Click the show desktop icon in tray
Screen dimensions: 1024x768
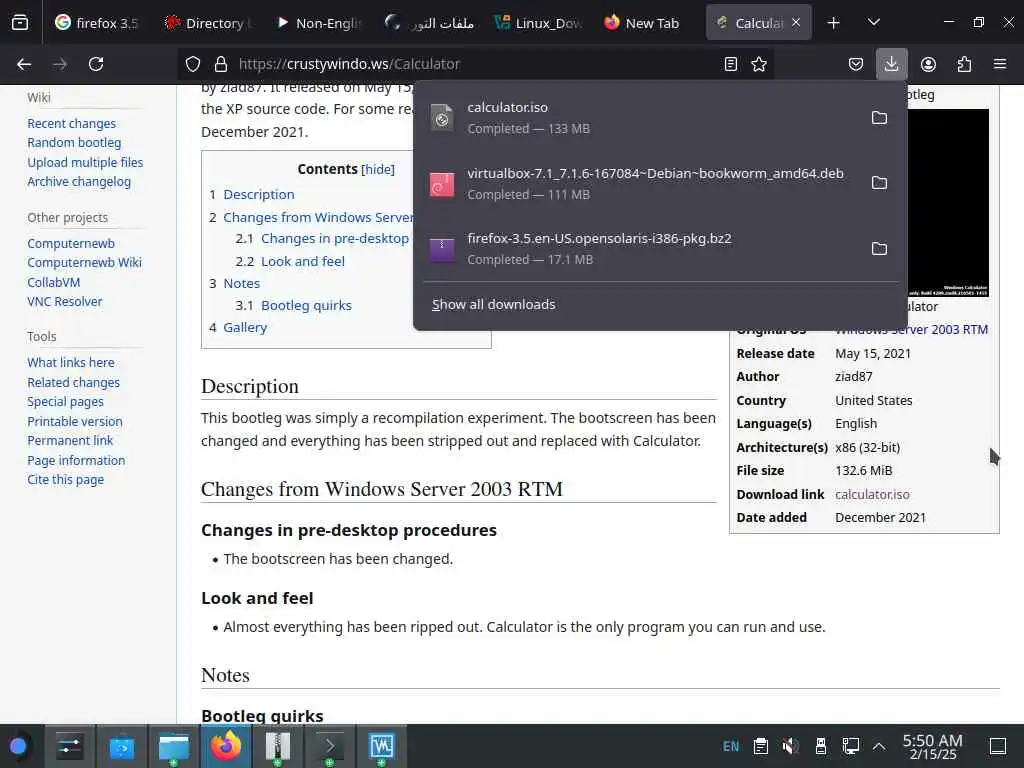pos(998,746)
